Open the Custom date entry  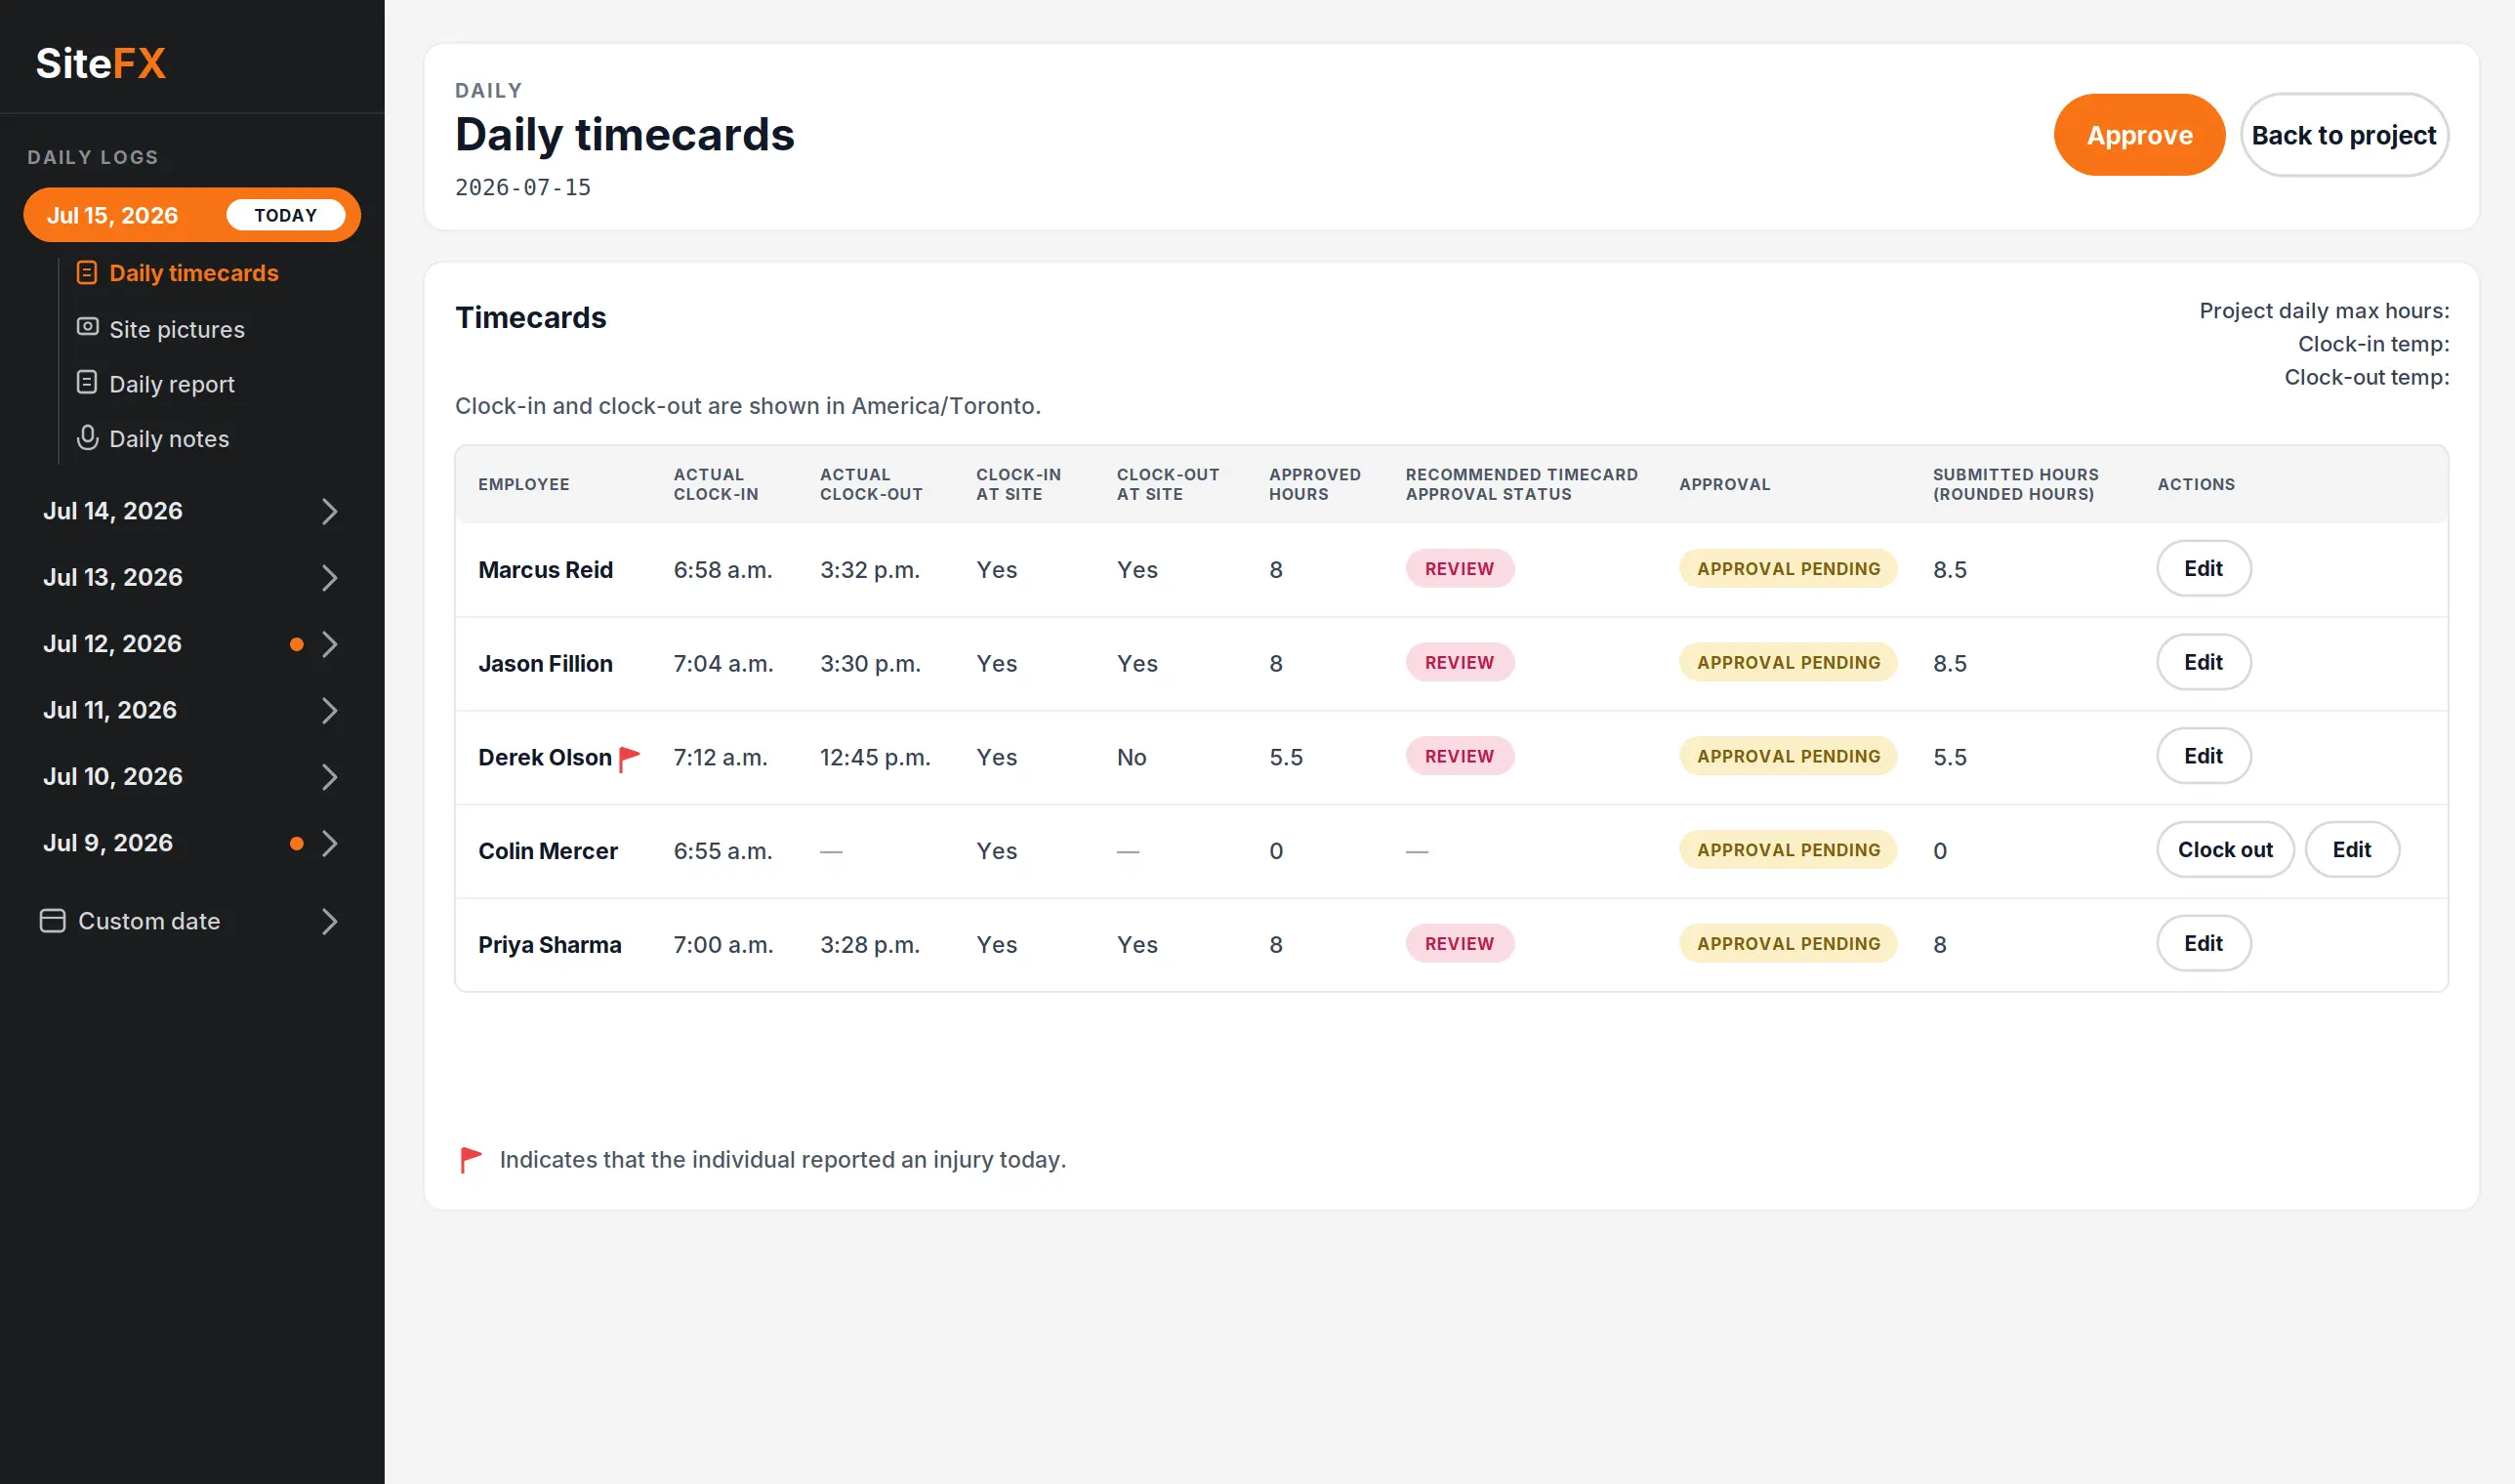(192, 921)
